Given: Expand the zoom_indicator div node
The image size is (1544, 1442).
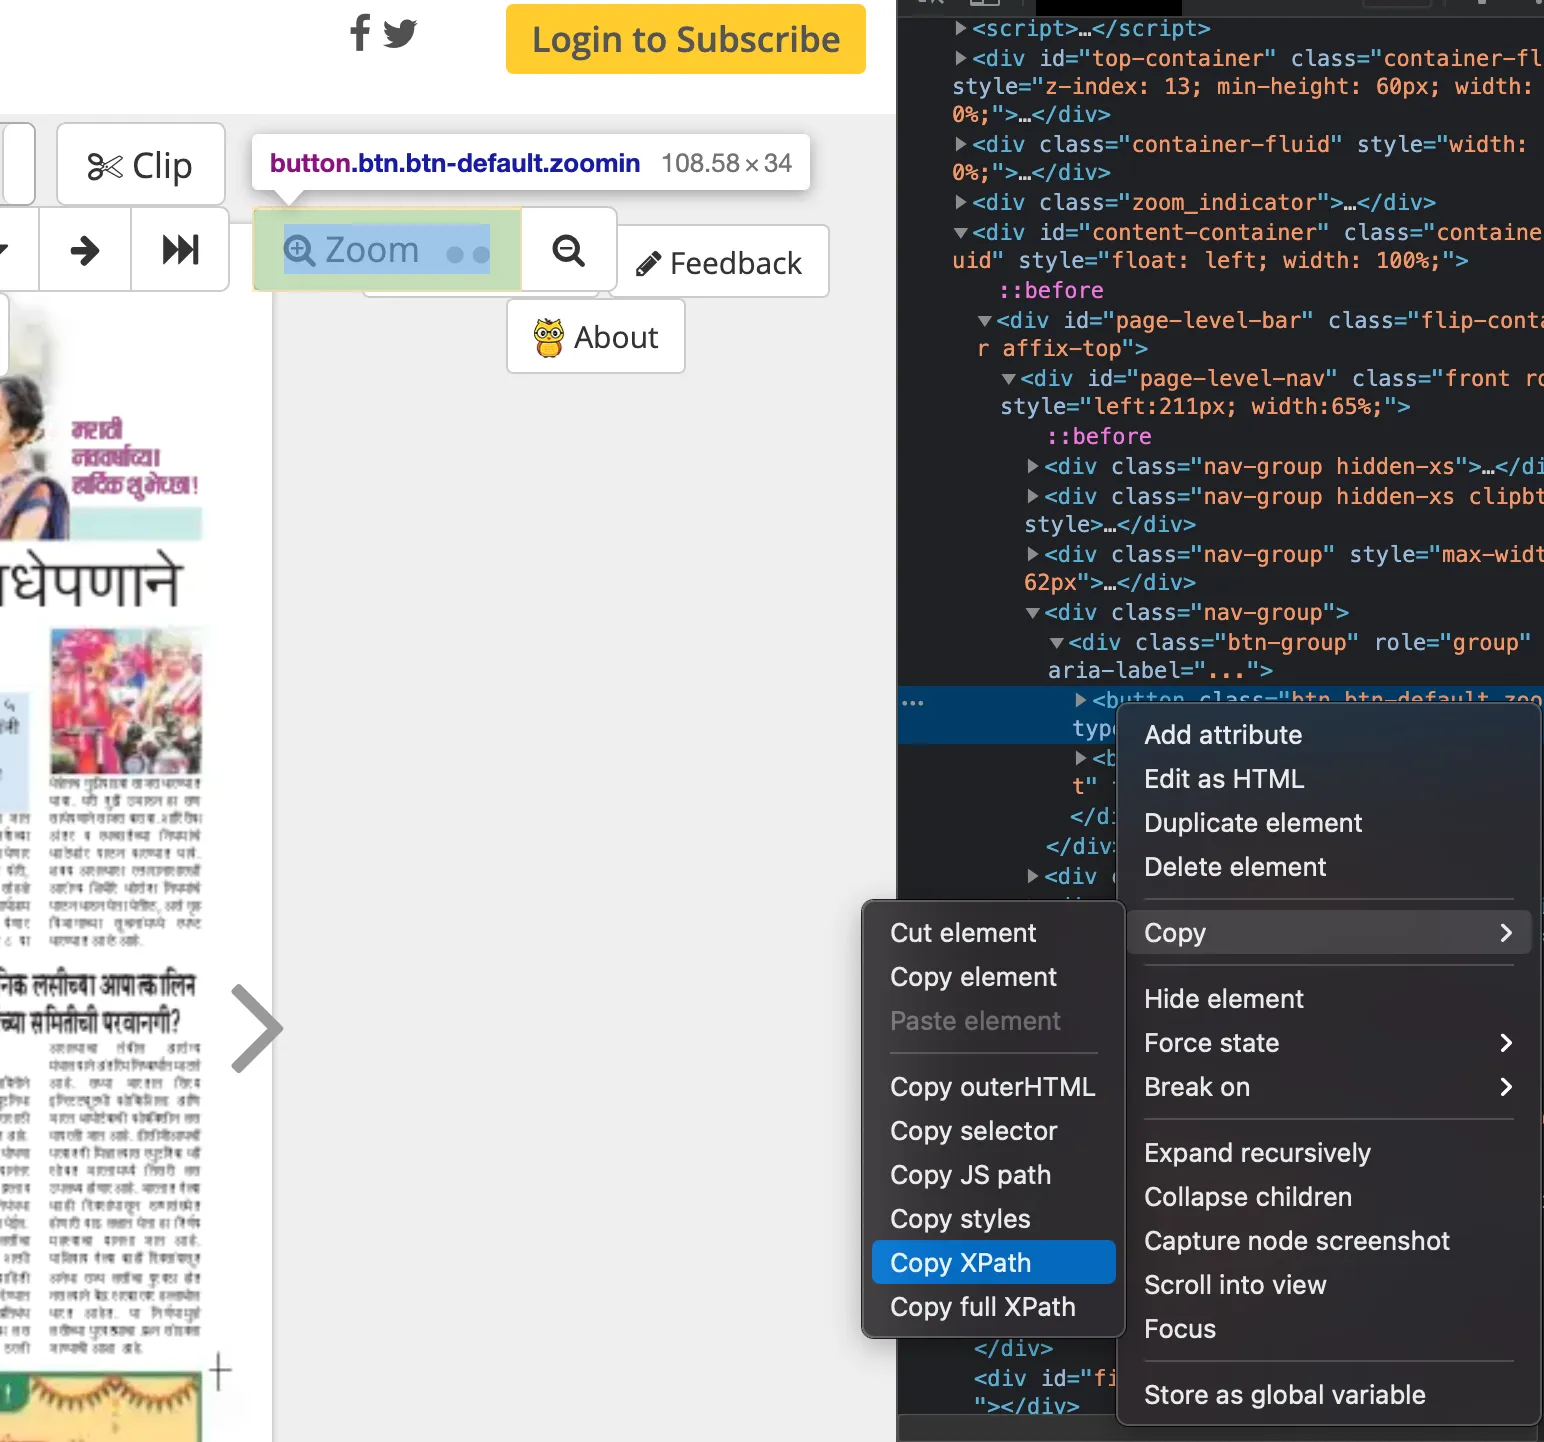Looking at the screenshot, I should pos(961,203).
